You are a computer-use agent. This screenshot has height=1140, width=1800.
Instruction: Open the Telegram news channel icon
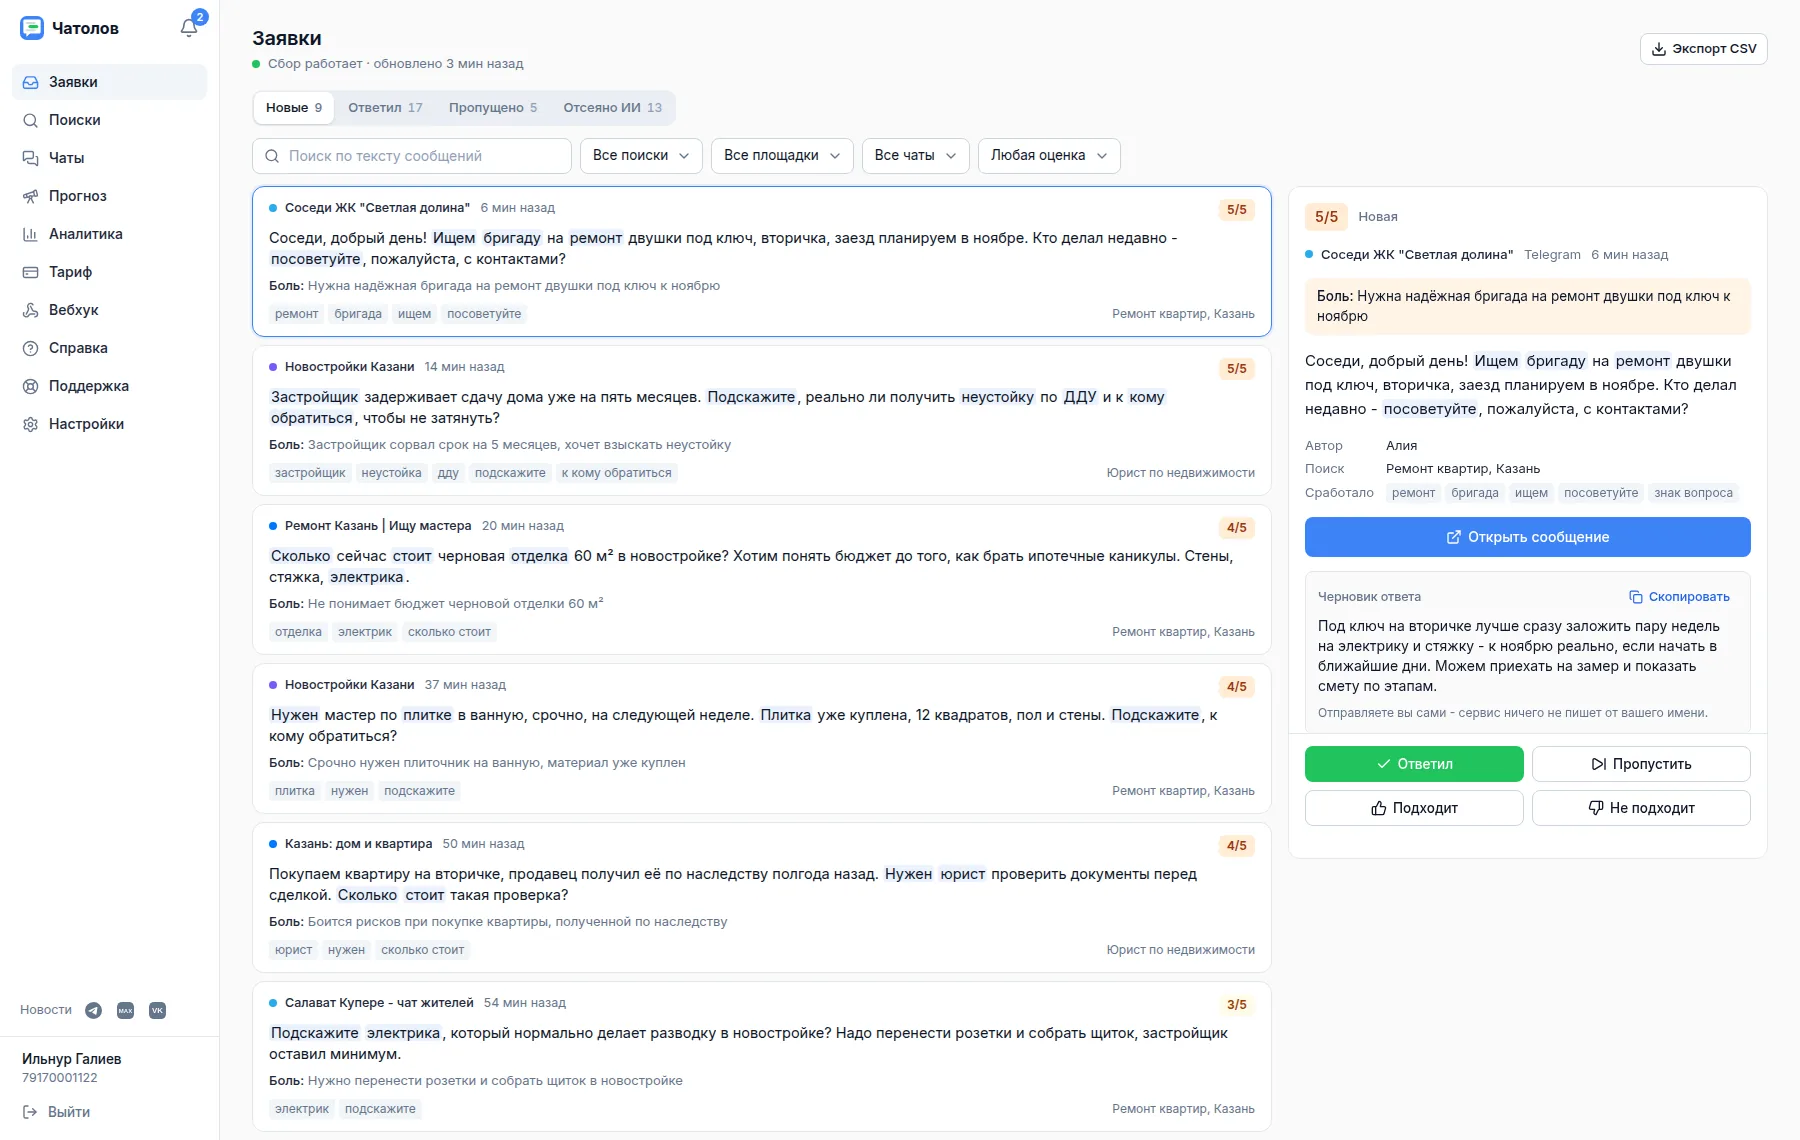[x=93, y=1010]
